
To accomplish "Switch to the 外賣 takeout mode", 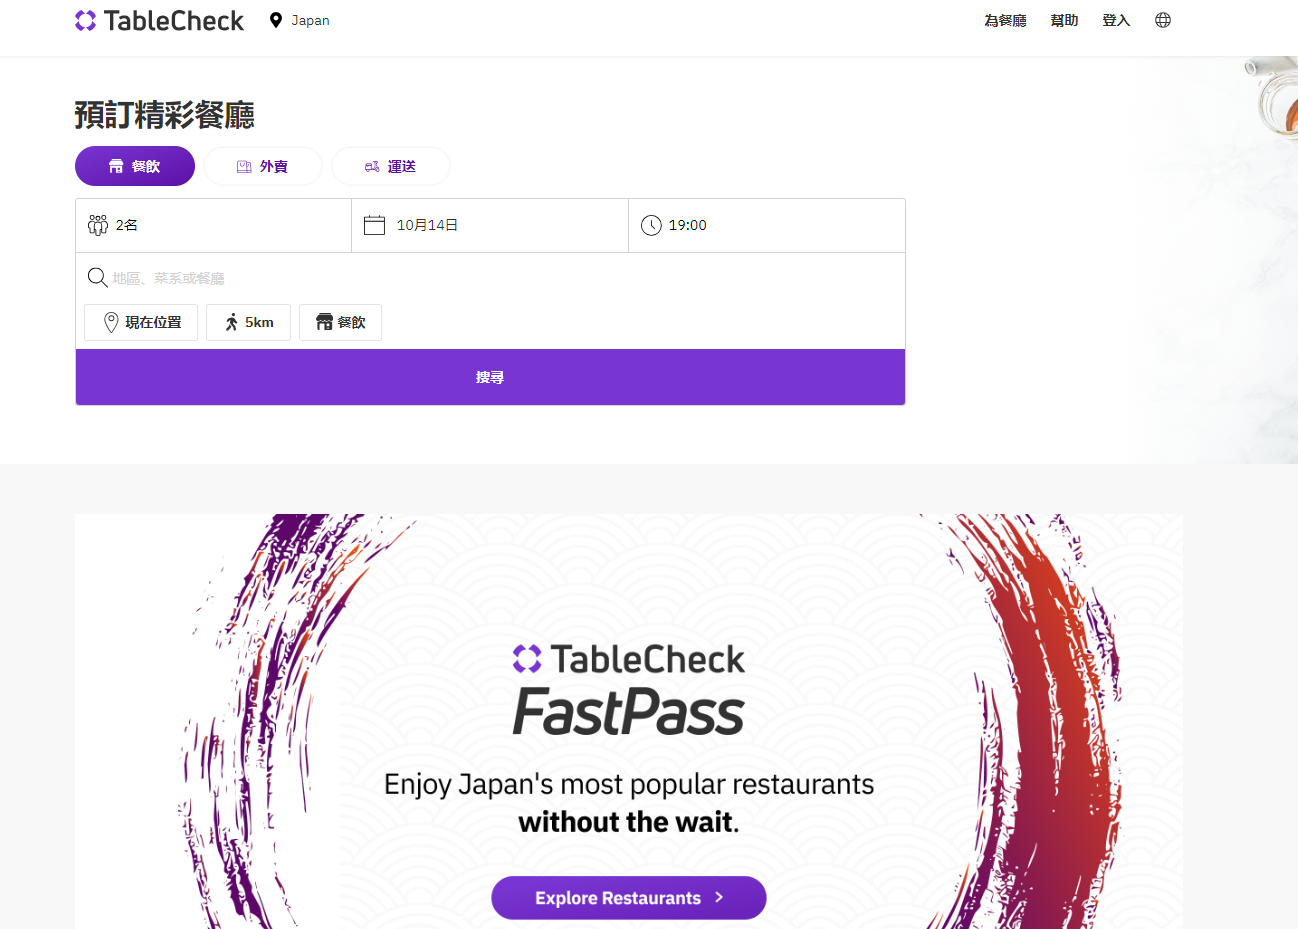I will pos(263,166).
